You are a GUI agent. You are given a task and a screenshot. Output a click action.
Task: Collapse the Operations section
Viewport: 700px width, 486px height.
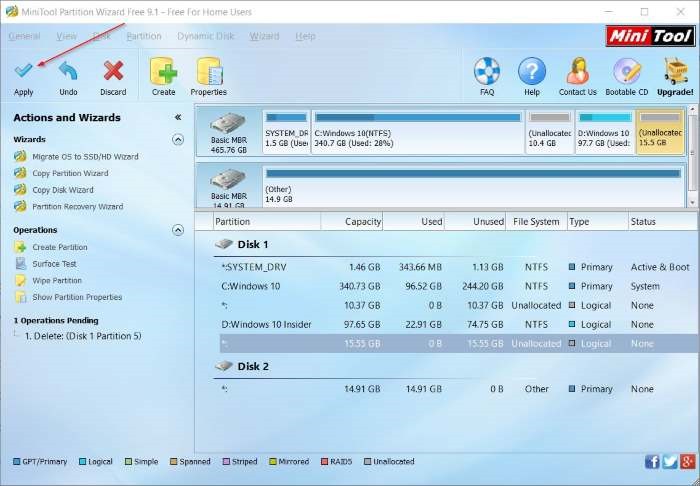click(x=178, y=230)
